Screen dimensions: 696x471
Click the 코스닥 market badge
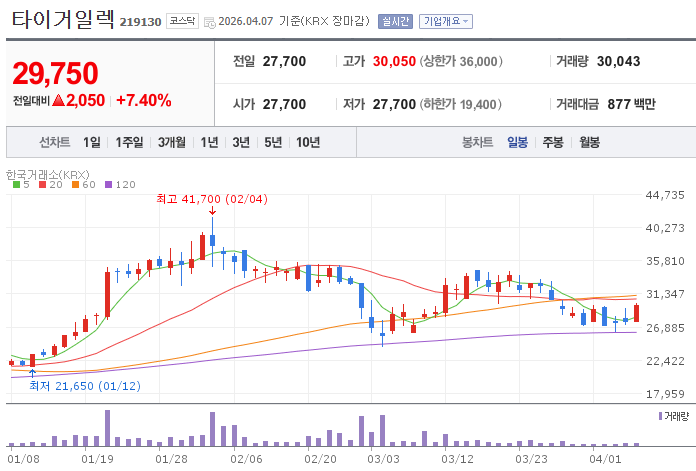182,21
